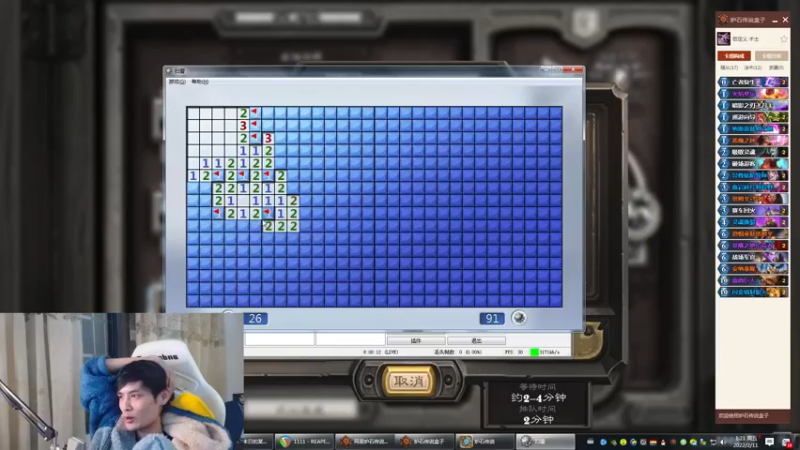Click the favorite star icon in deck tracker

(783, 39)
